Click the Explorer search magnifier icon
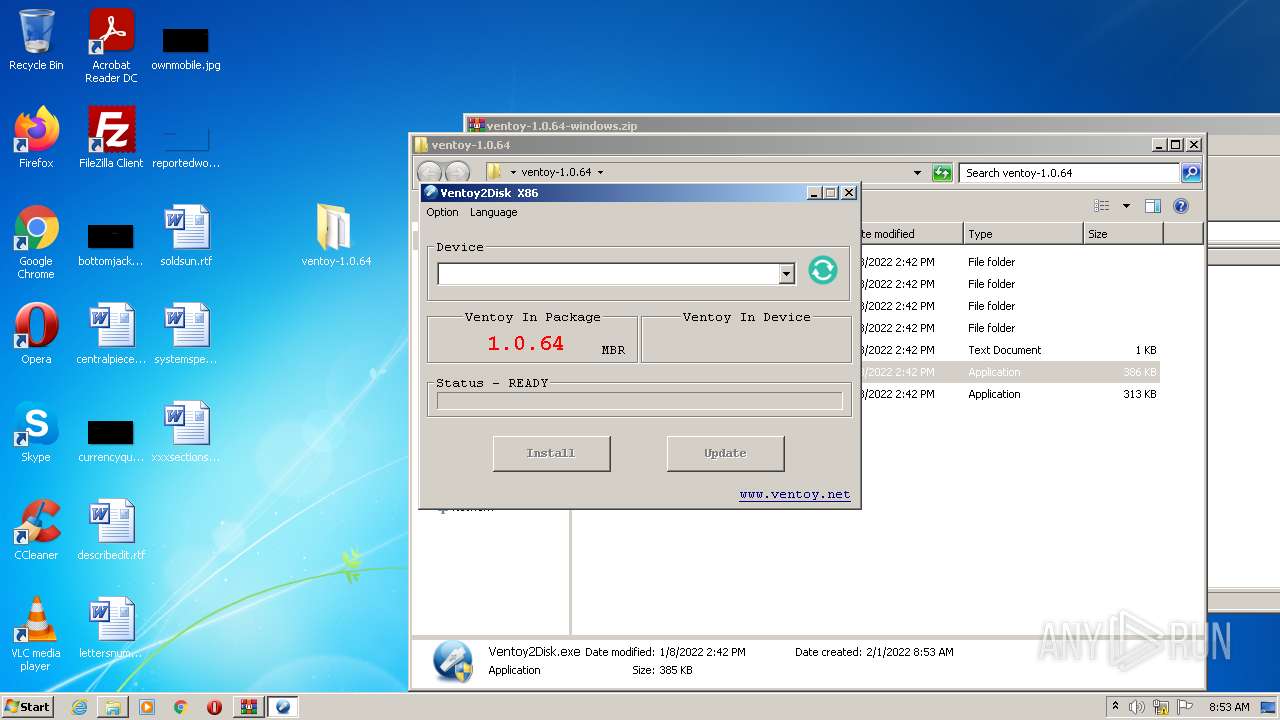 (1191, 173)
